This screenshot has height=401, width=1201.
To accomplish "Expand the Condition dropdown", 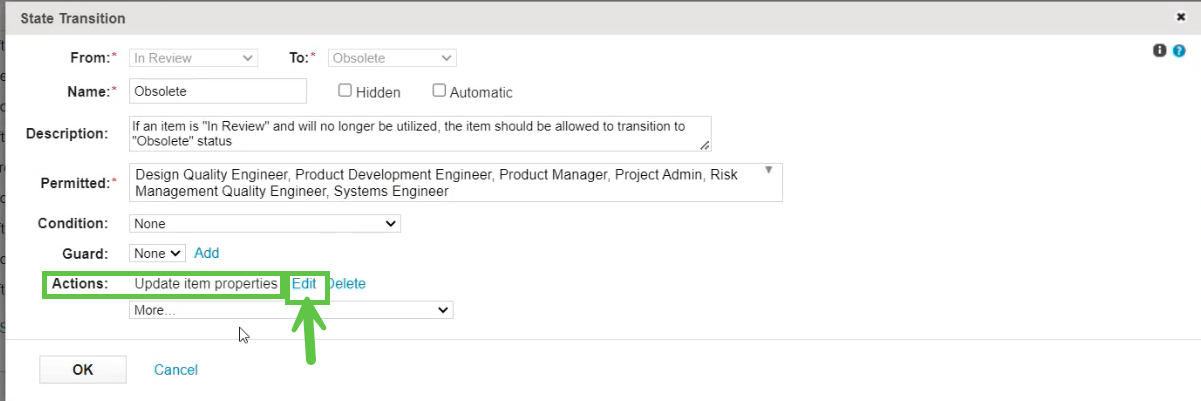I will tap(265, 224).
